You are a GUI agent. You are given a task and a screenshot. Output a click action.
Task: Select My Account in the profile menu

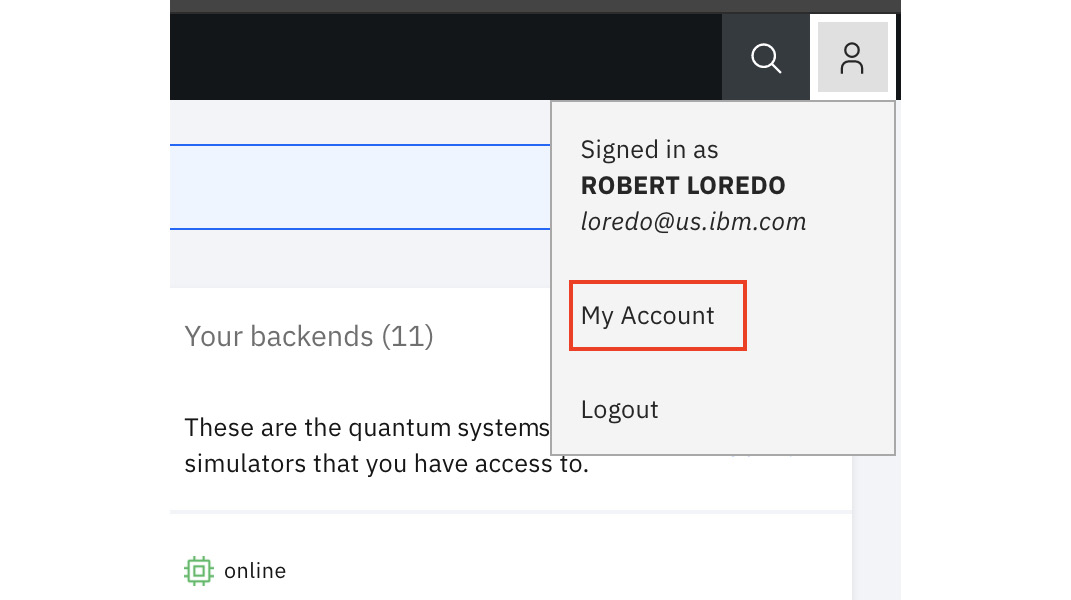[x=648, y=316]
